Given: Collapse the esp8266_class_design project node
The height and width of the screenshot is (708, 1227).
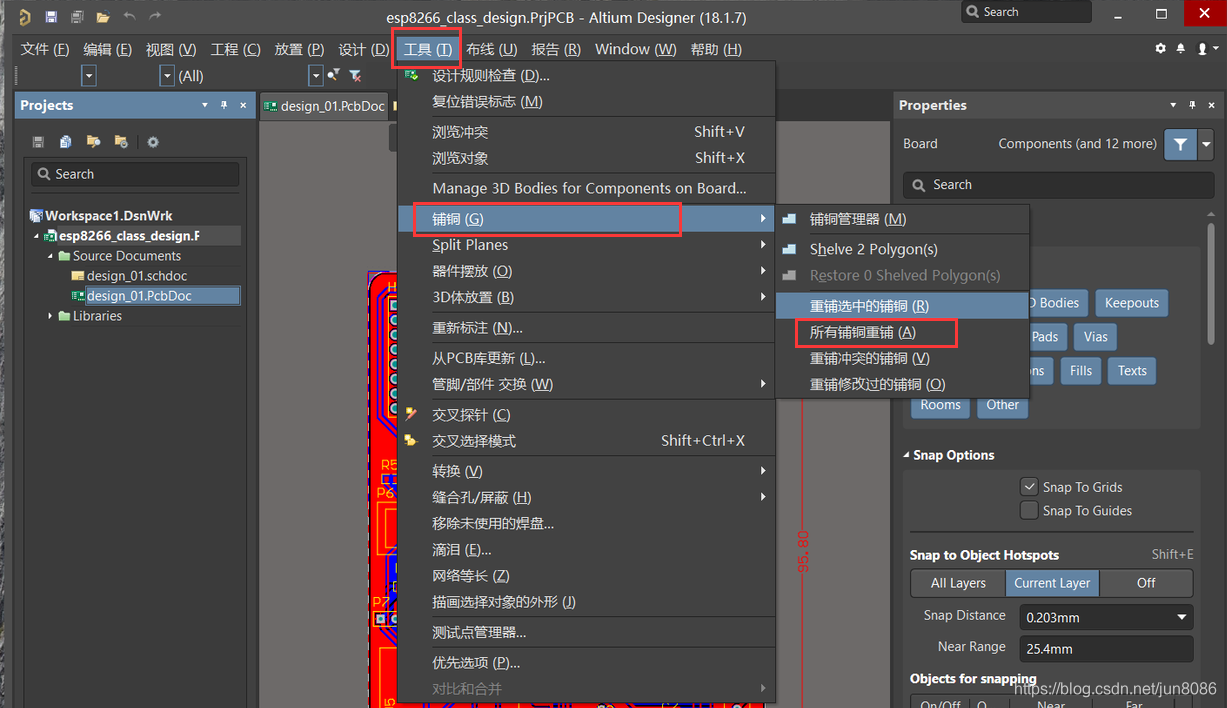Looking at the screenshot, I should point(37,236).
